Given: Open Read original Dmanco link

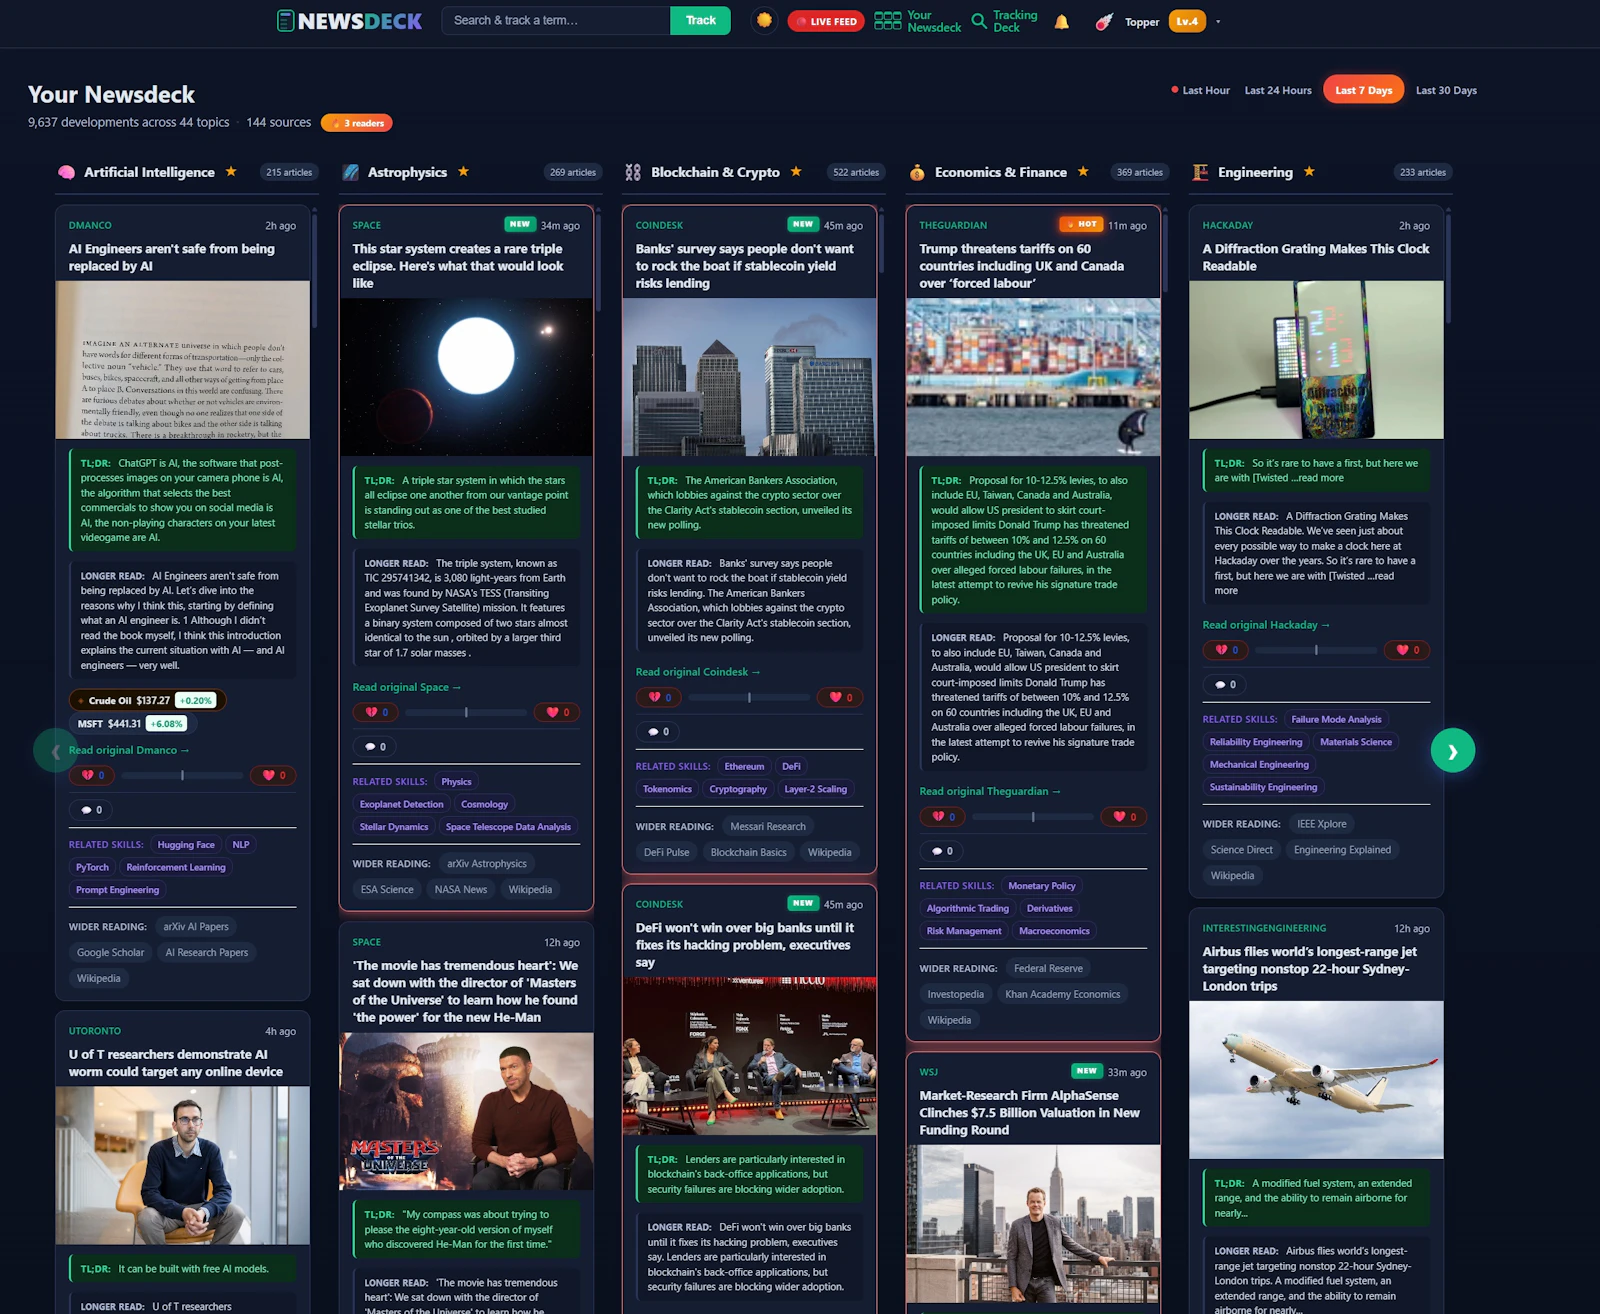Looking at the screenshot, I should (x=128, y=750).
